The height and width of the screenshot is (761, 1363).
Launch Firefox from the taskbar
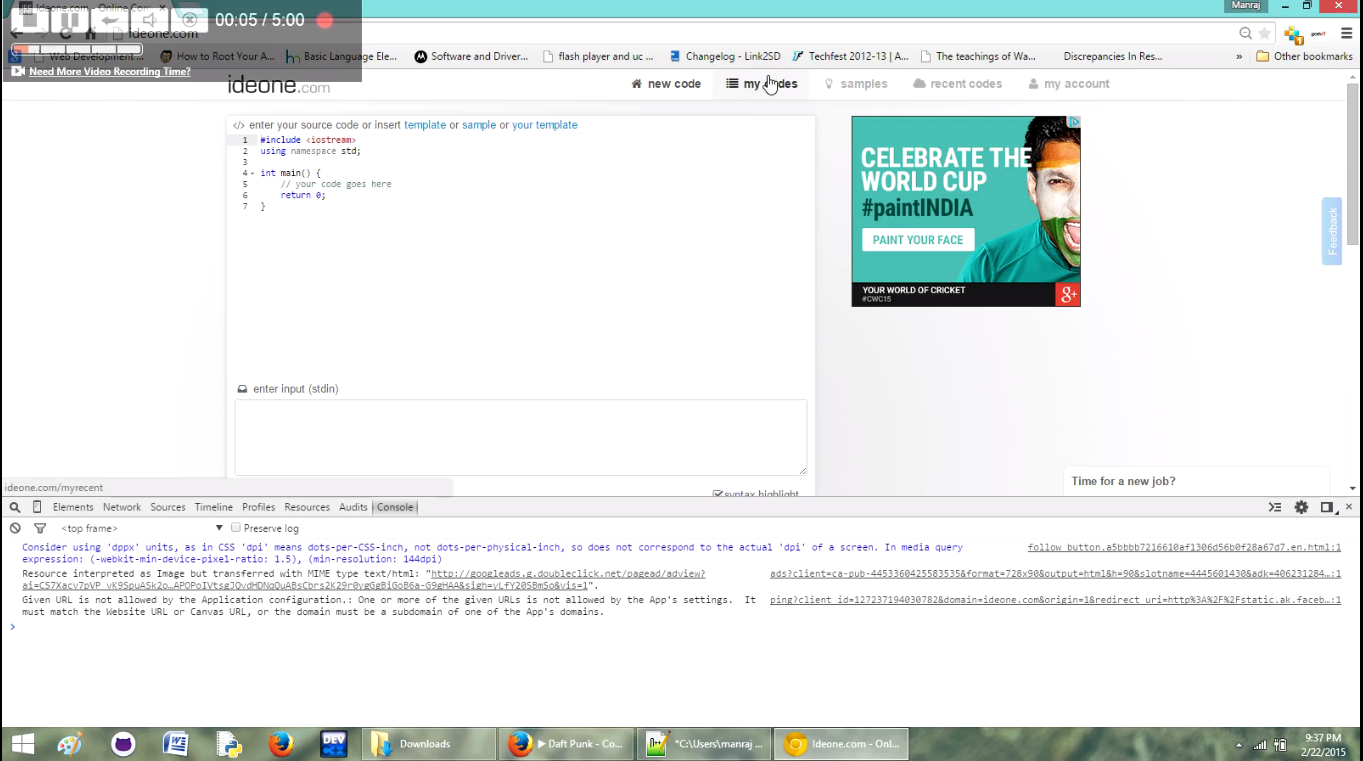[281, 744]
